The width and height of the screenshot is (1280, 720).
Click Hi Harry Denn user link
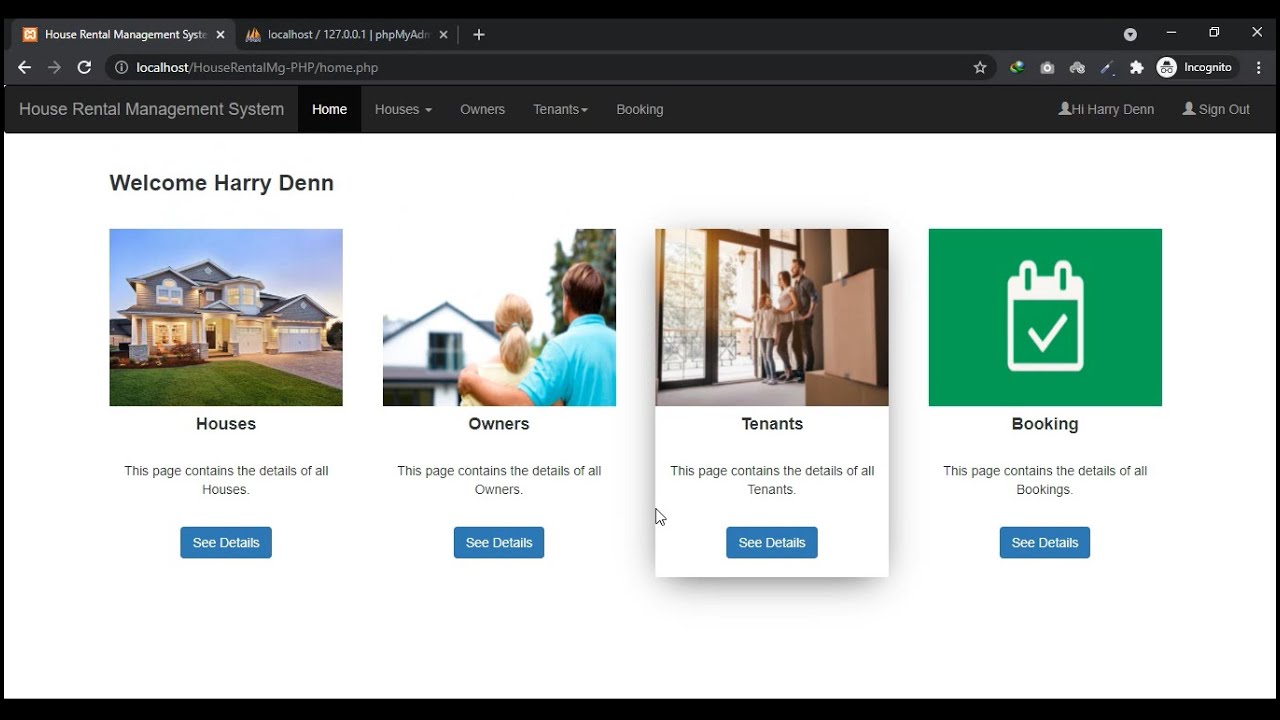(x=1106, y=109)
